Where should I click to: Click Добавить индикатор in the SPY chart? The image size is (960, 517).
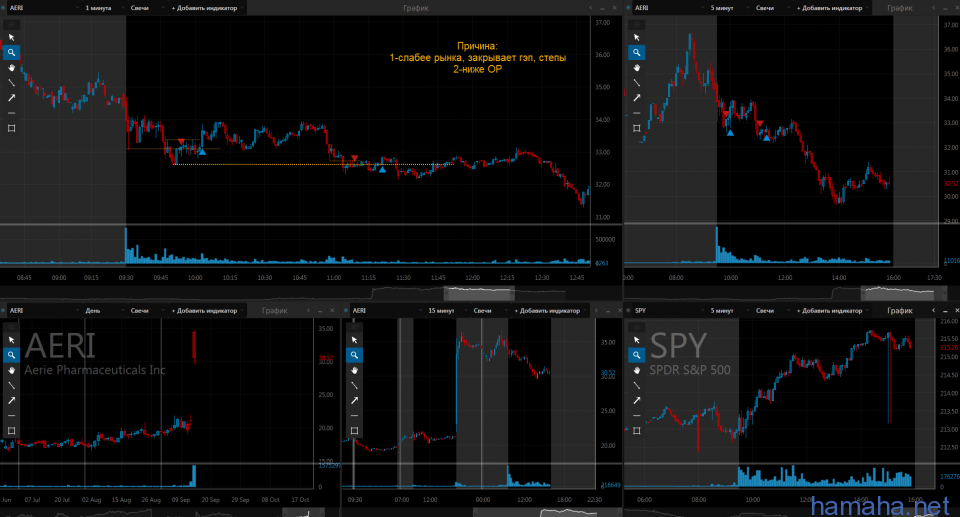[832, 311]
